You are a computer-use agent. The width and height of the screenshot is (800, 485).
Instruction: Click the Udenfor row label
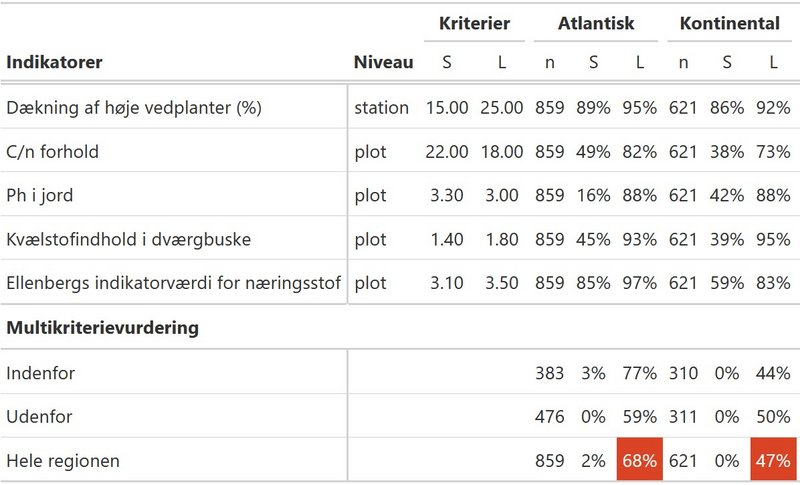(x=39, y=417)
